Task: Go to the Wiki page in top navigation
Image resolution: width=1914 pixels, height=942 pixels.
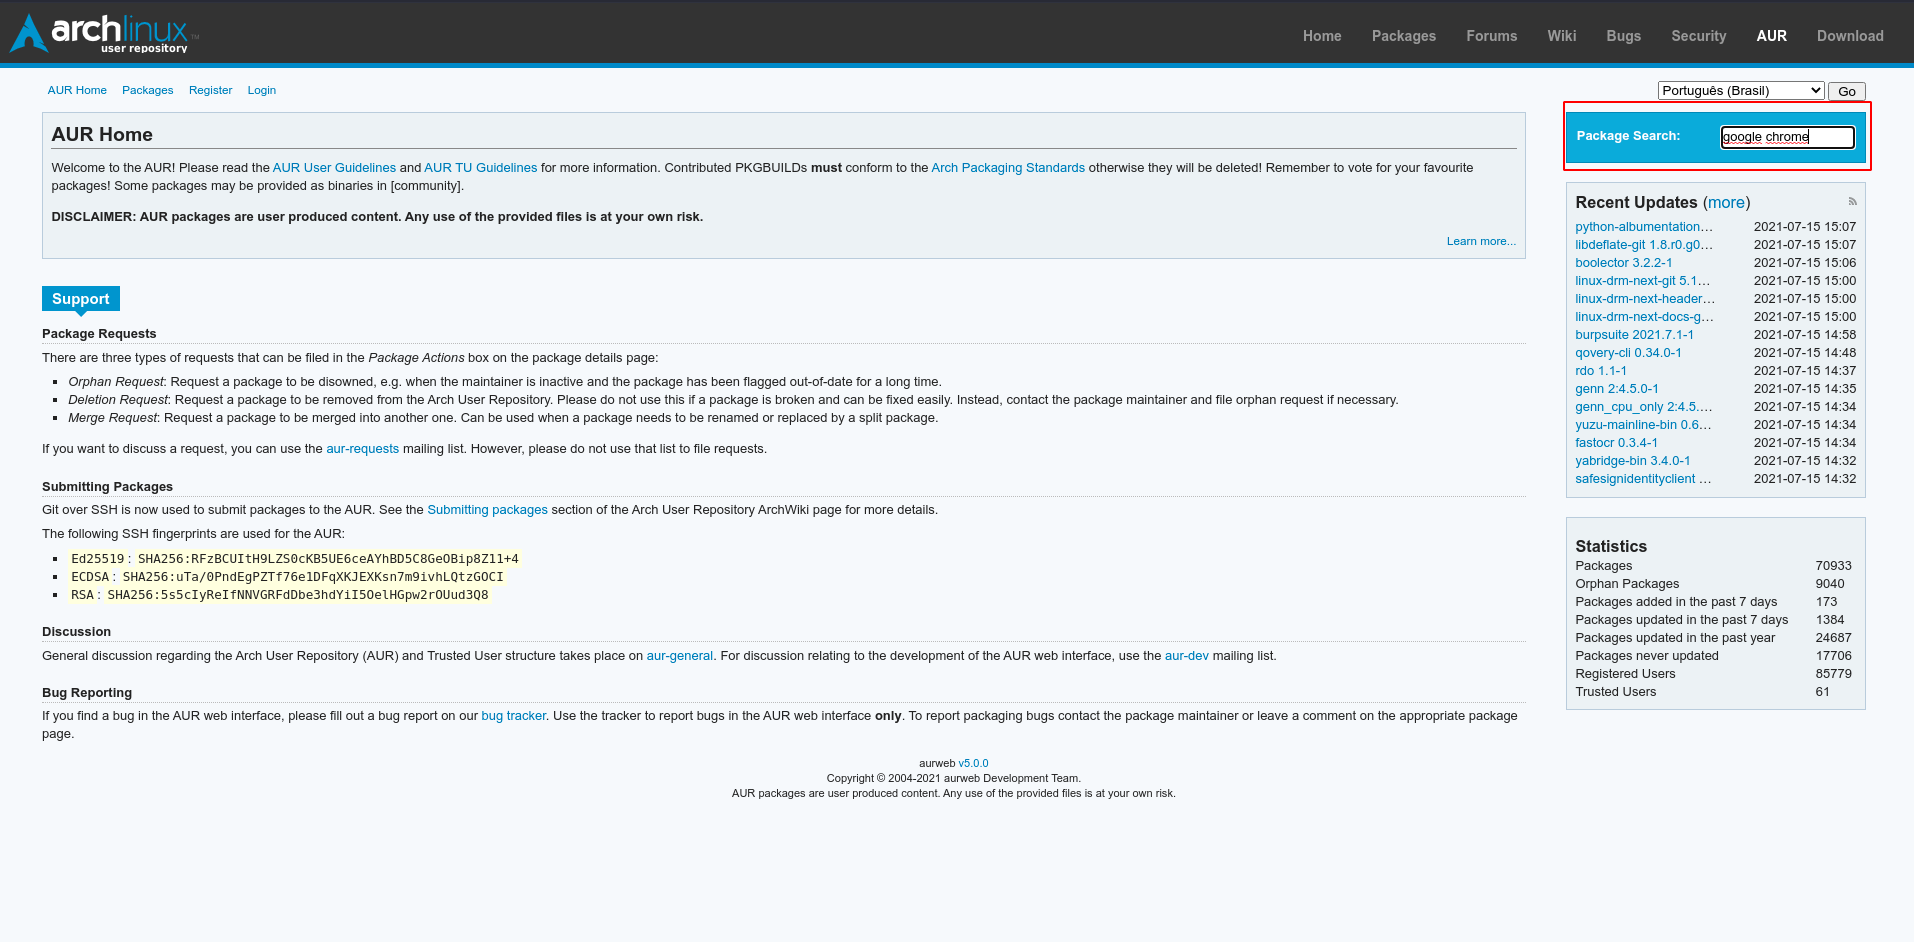Action: (1561, 36)
